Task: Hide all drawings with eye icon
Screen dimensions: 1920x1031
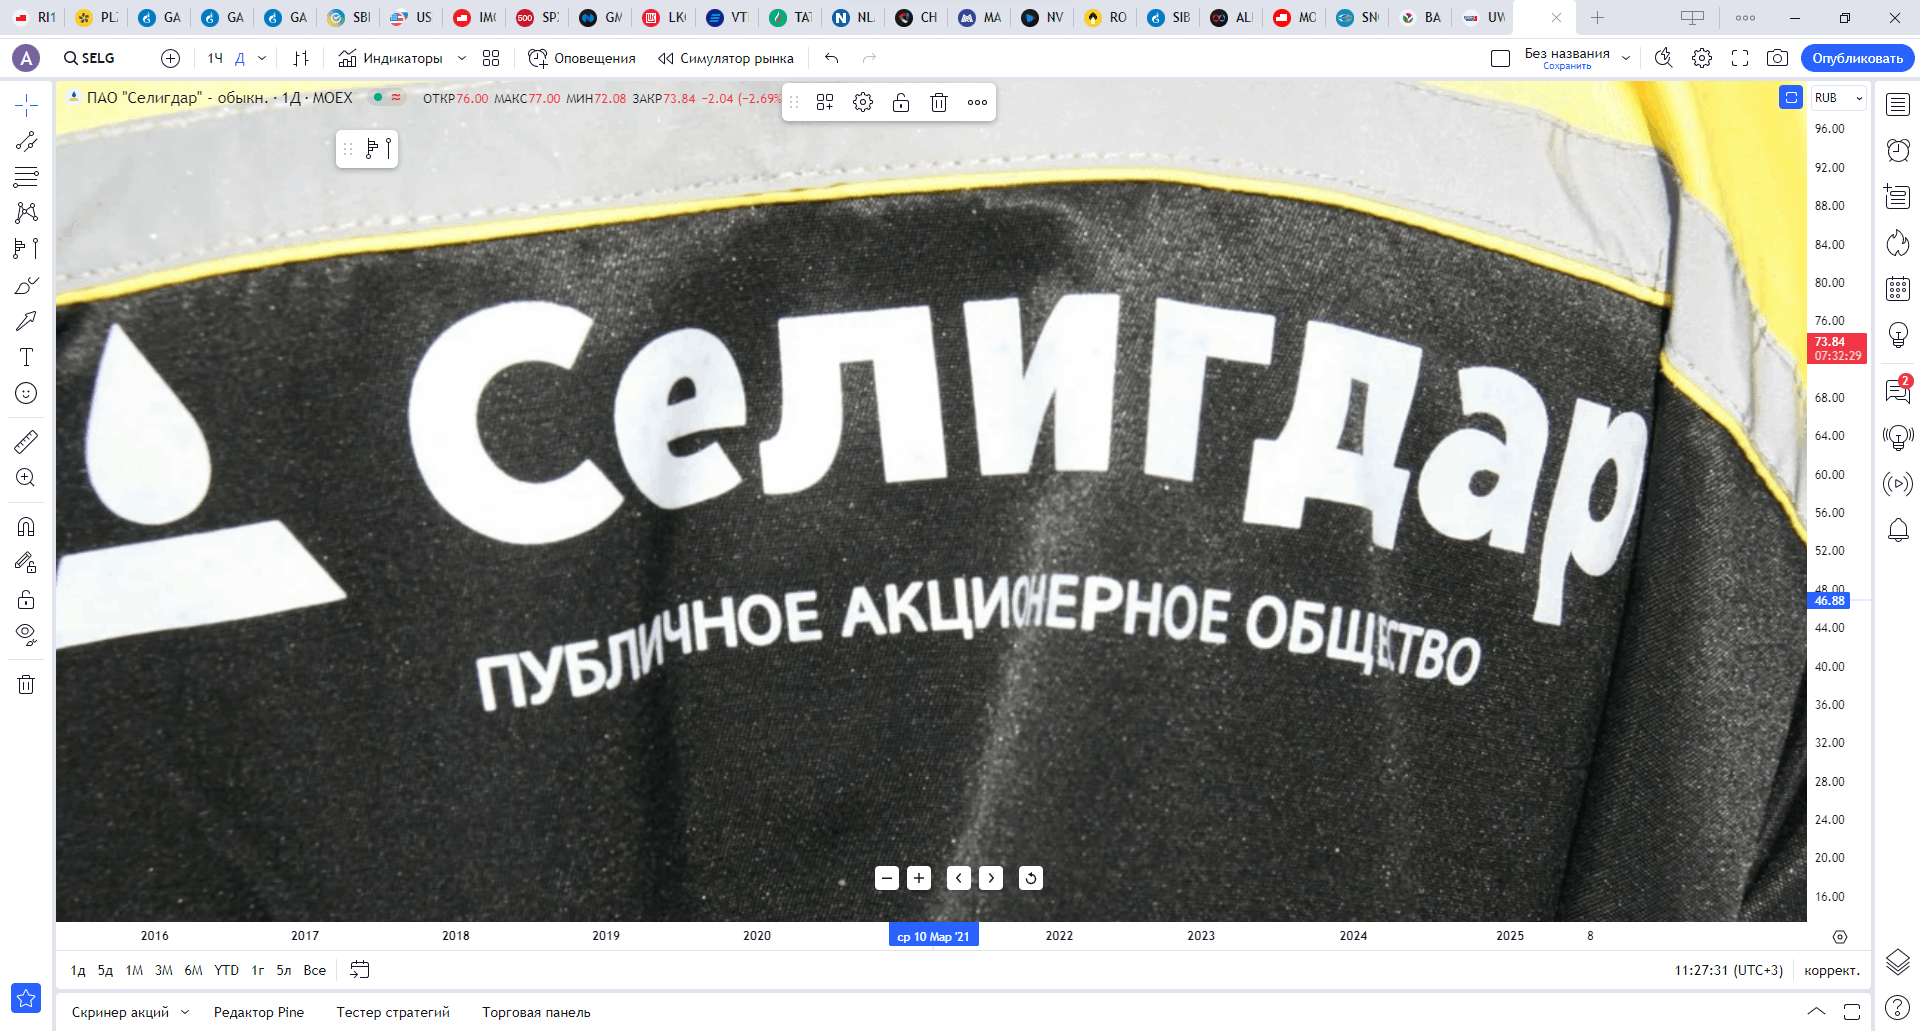Action: click(x=26, y=635)
